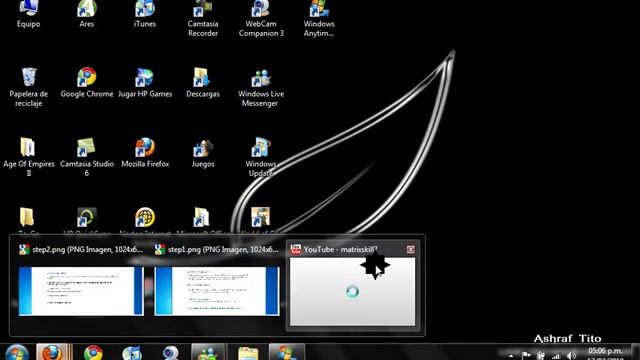The width and height of the screenshot is (640, 360).
Task: Show hidden tray icons arrow
Action: (511, 356)
